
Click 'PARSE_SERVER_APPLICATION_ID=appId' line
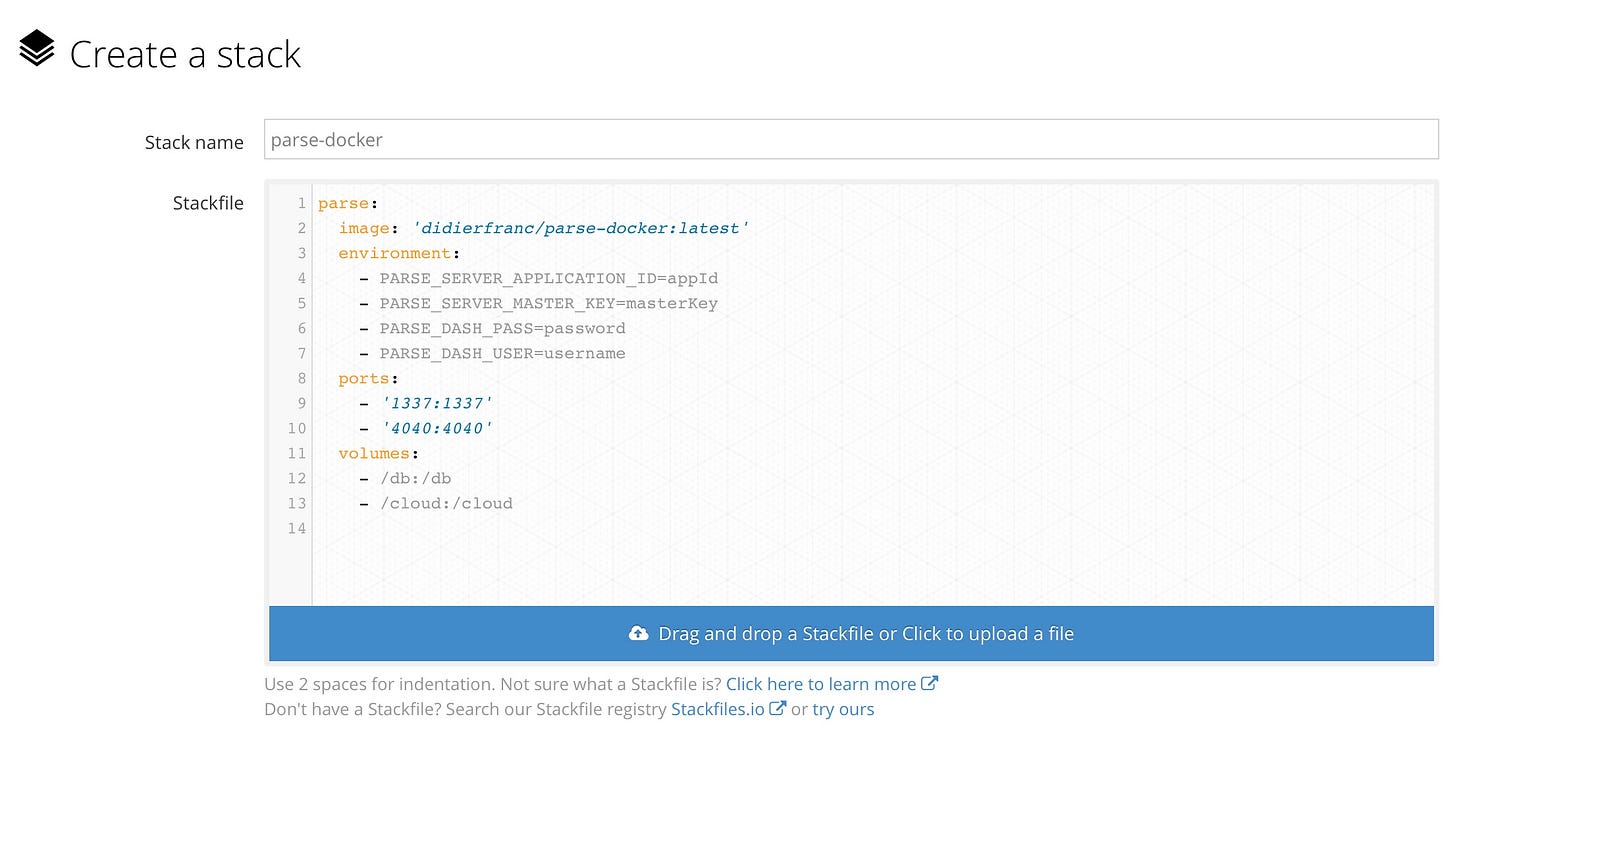click(x=548, y=278)
